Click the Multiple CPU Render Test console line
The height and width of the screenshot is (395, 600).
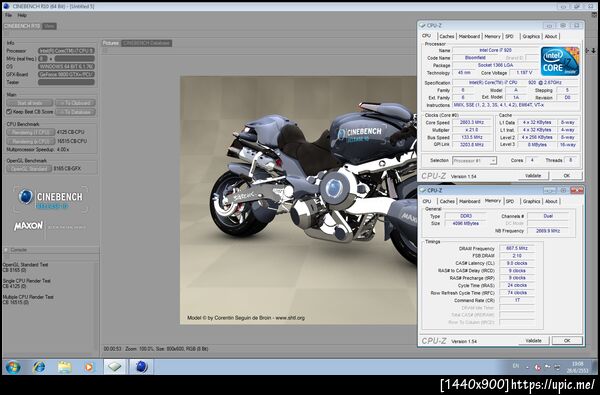tap(28, 297)
